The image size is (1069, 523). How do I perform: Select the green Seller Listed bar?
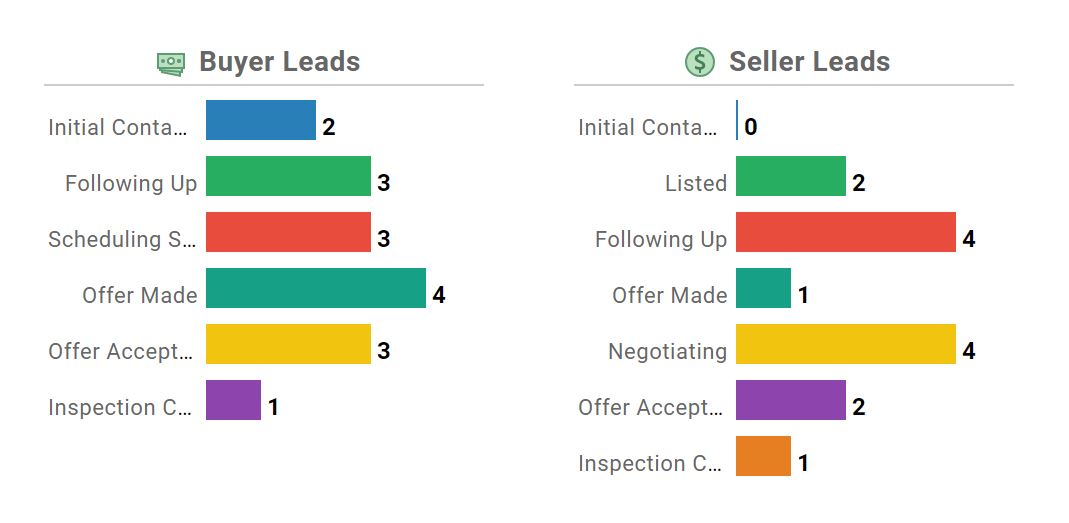click(790, 176)
